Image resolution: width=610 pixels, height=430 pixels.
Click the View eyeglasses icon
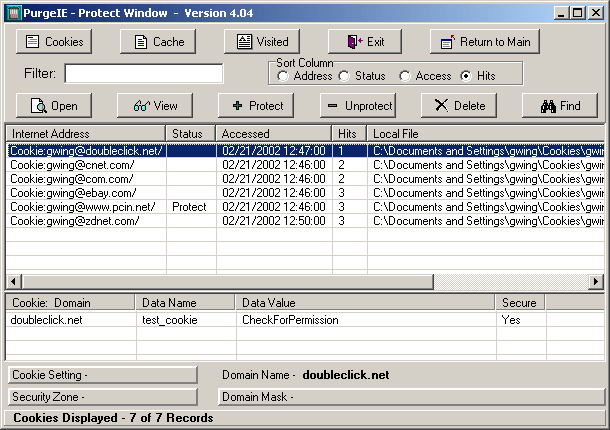pyautogui.click(x=141, y=105)
